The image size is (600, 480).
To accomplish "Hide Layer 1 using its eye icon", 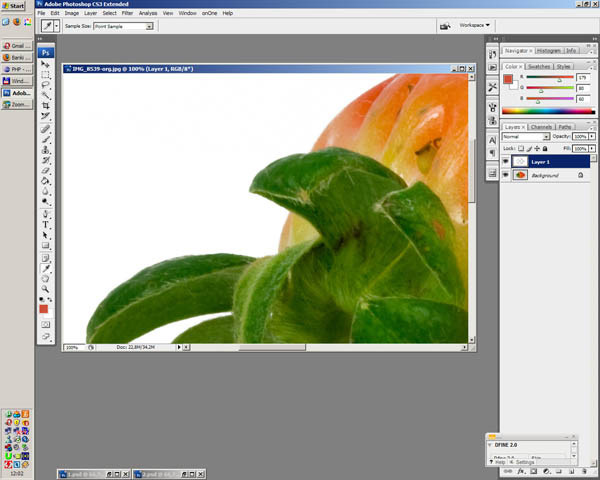I will (506, 161).
